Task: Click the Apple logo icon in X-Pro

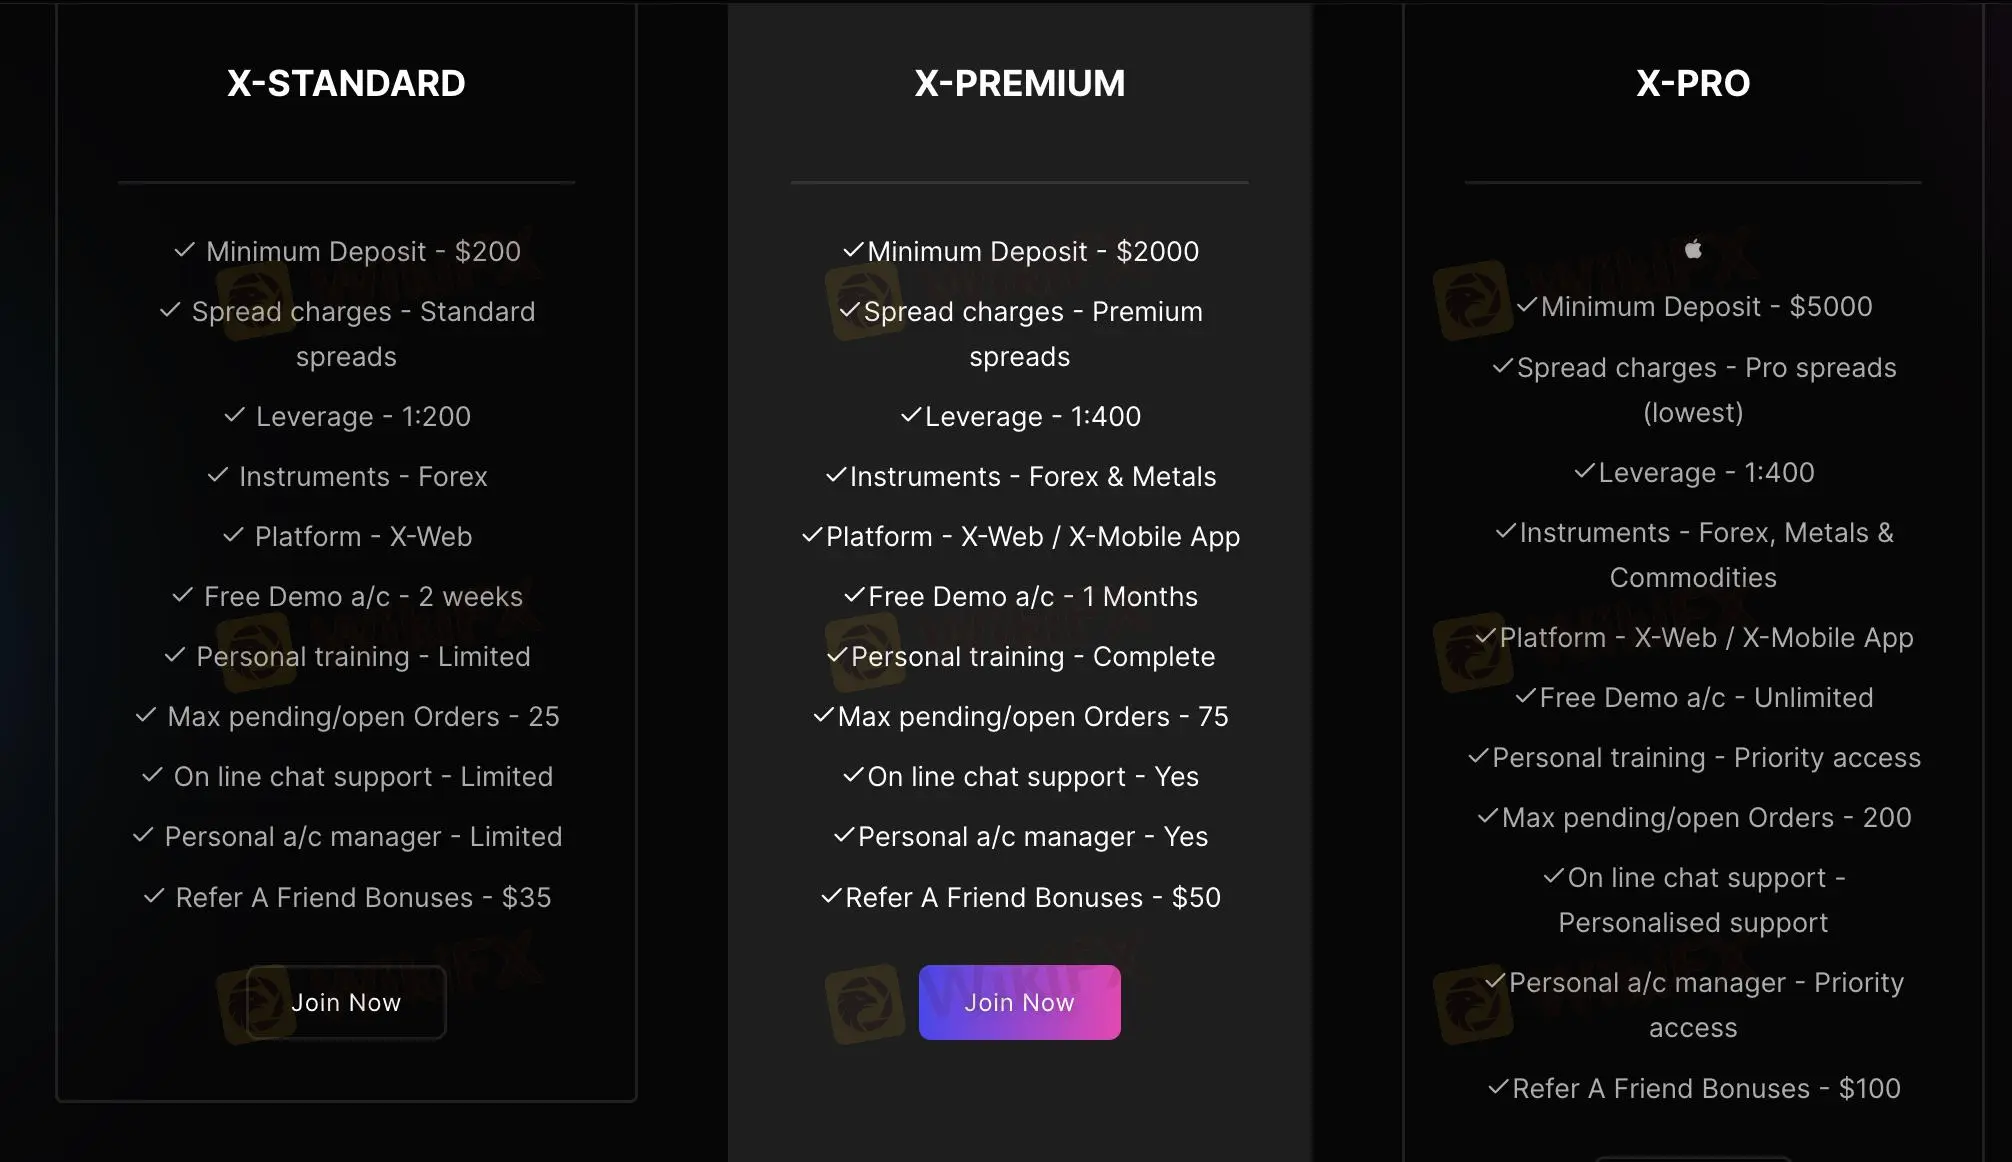Action: pos(1693,249)
